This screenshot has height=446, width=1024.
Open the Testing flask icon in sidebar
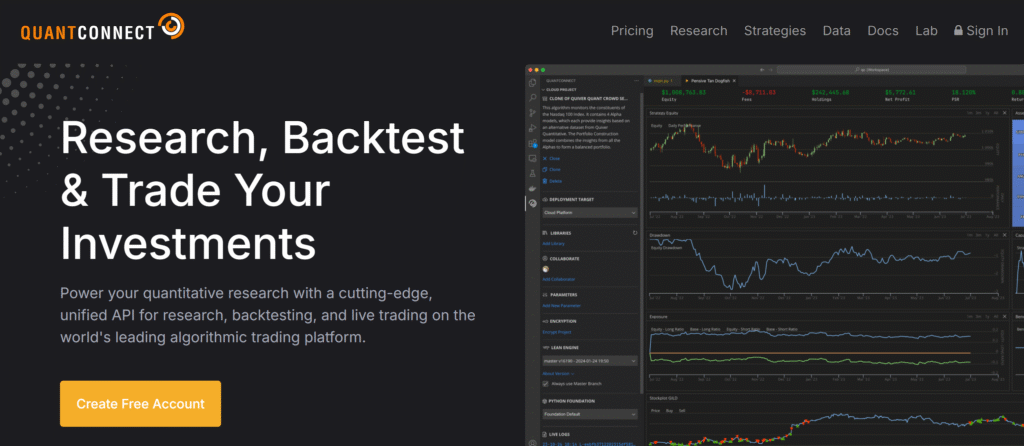tap(532, 173)
